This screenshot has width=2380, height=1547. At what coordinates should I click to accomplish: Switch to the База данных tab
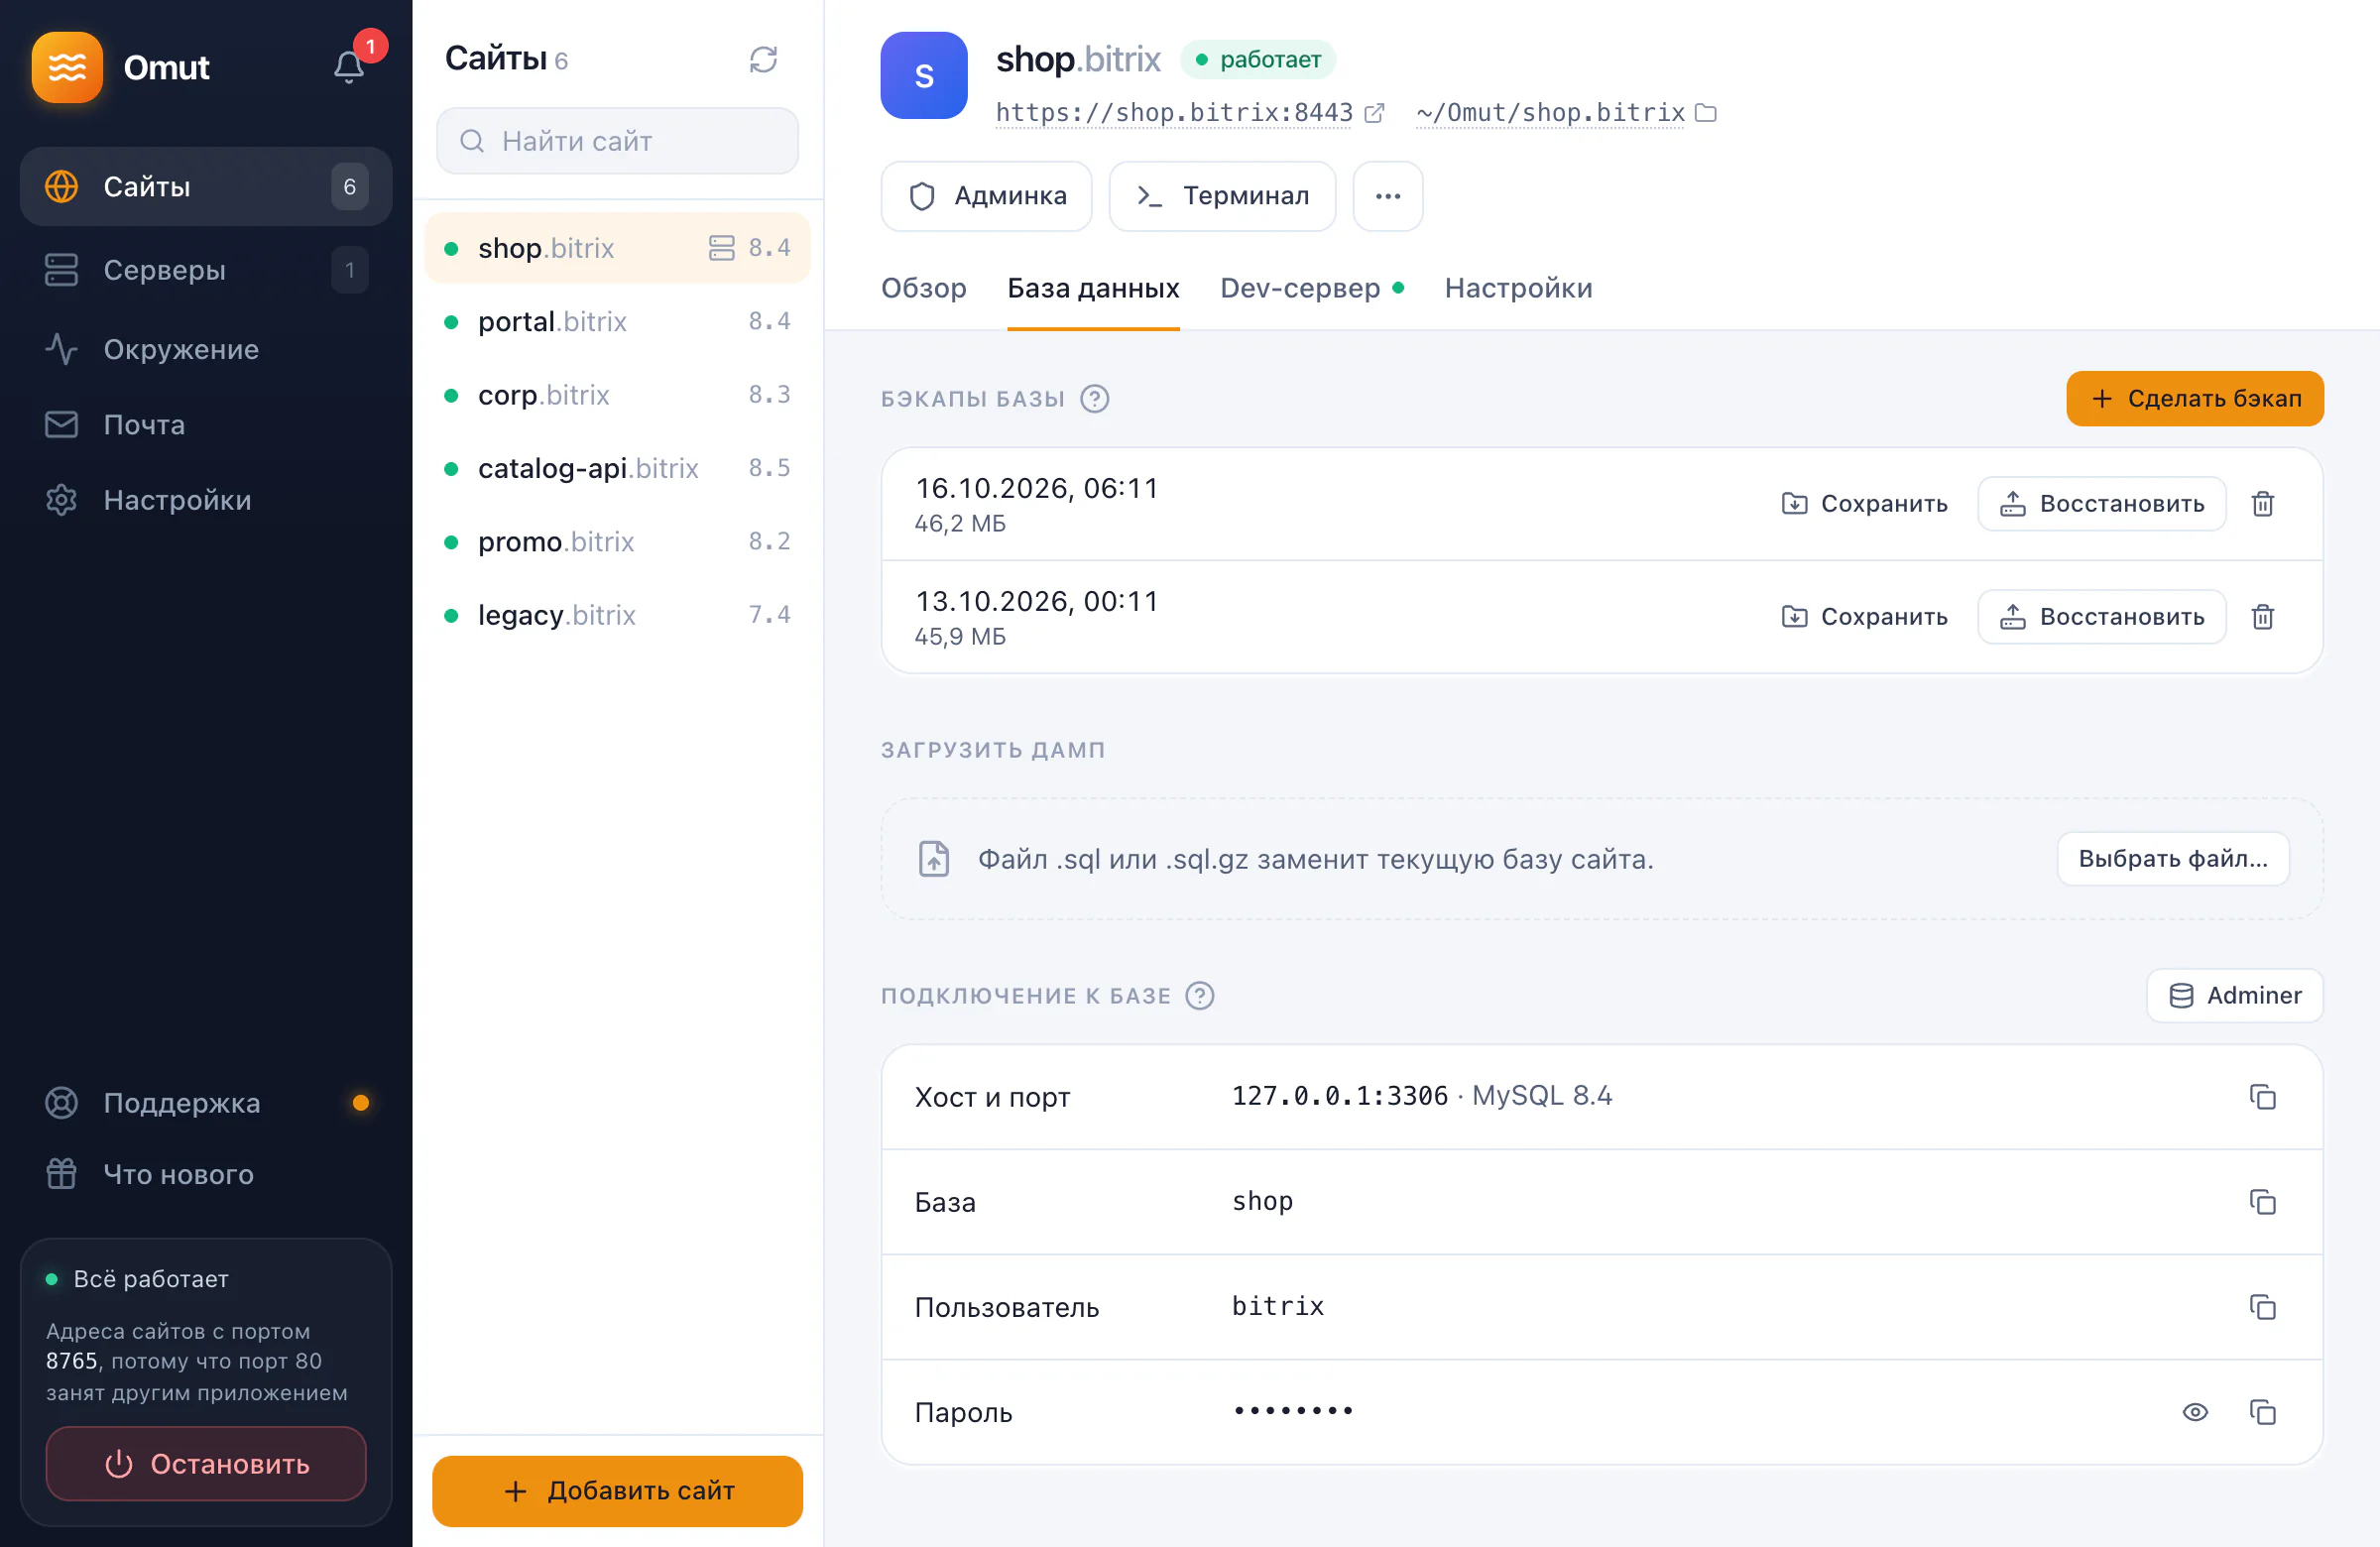click(x=1093, y=288)
